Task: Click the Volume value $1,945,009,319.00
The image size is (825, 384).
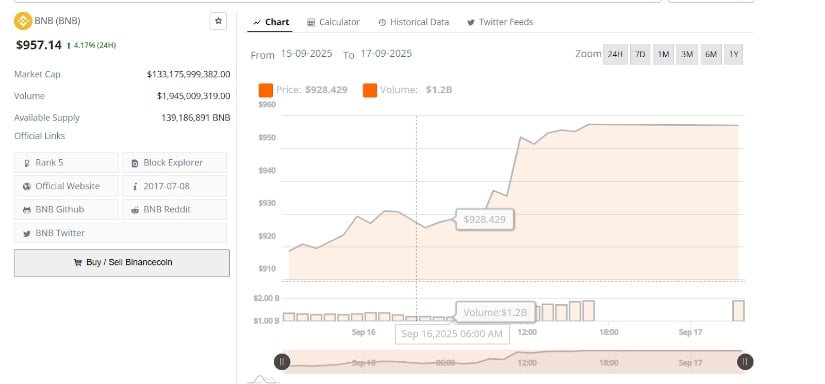Action: point(193,96)
